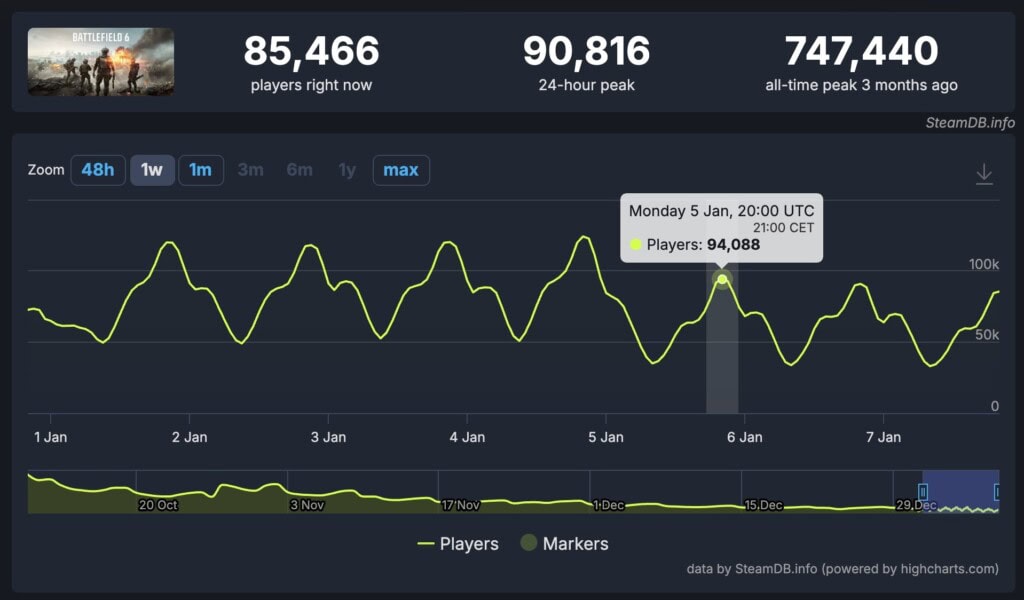Click the SteamDB.info watermark above the chart
This screenshot has height=600, width=1024.
968,123
